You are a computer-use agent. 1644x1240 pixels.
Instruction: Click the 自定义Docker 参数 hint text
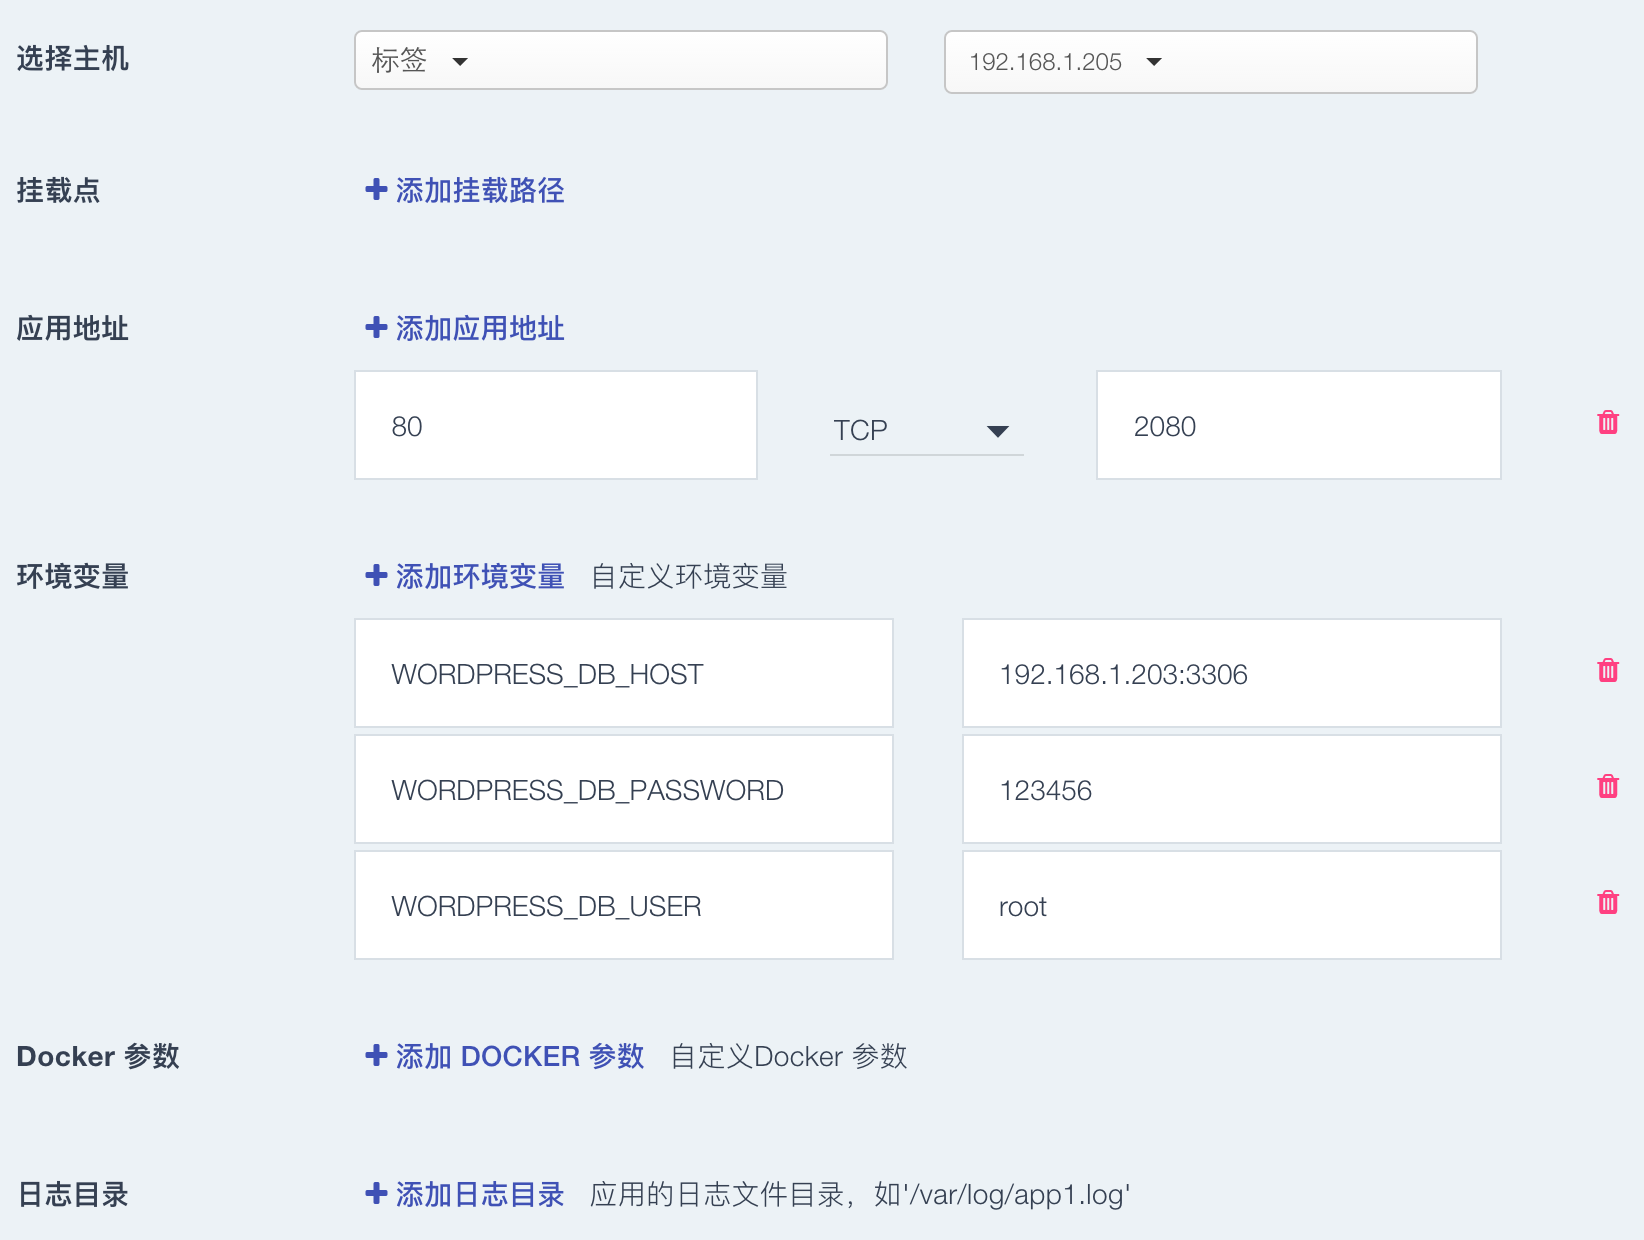789,1056
